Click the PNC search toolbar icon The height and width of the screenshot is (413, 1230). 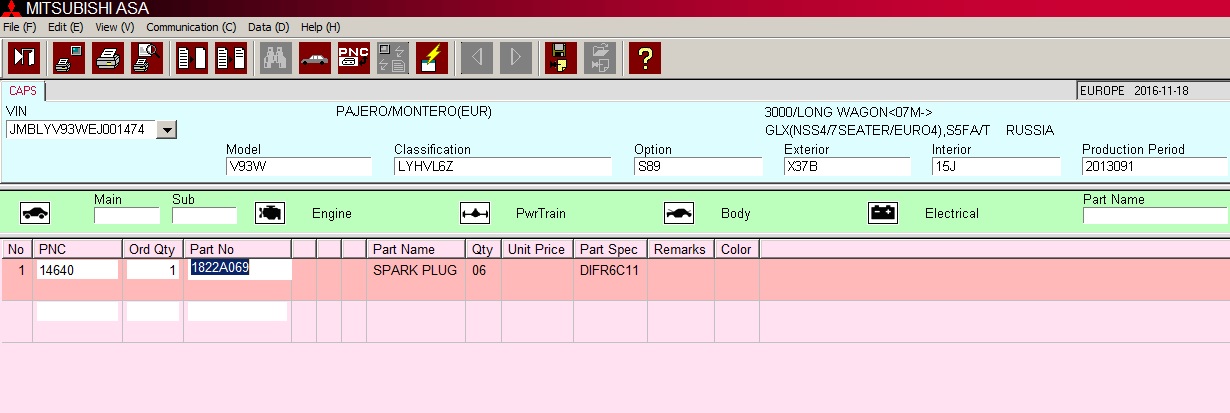[353, 58]
